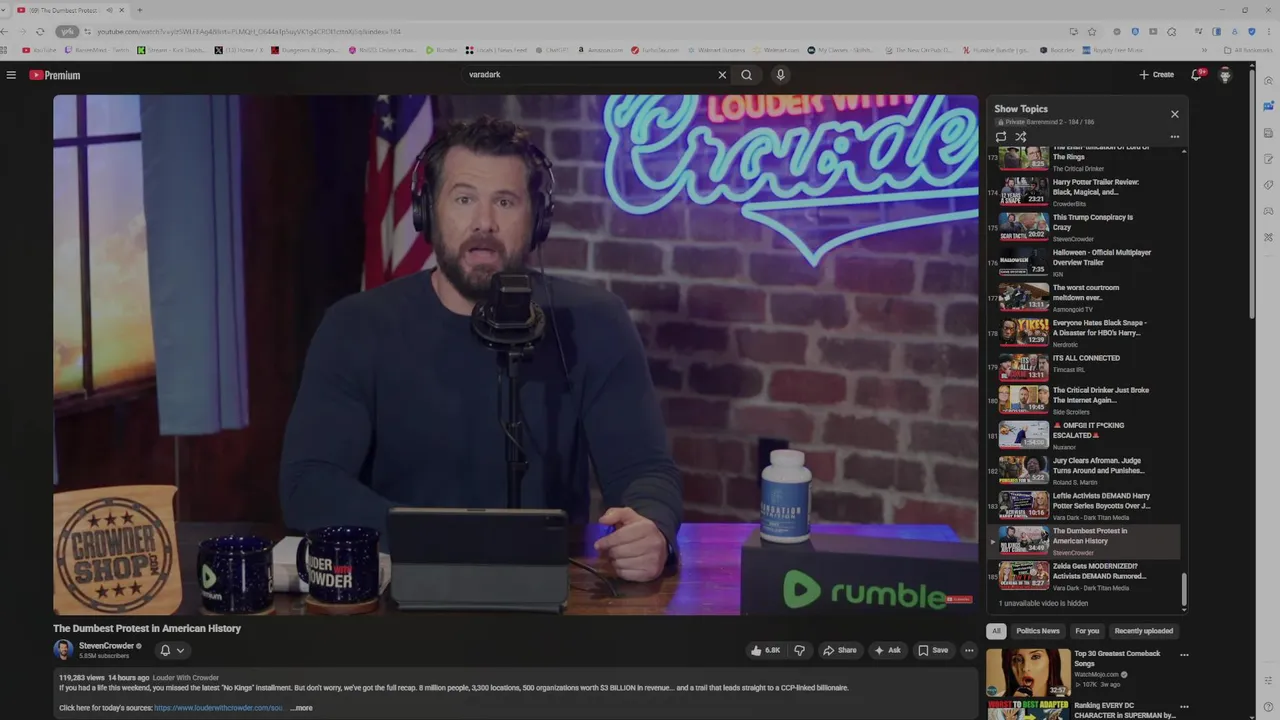This screenshot has width=1280, height=720.
Task: Select 'The worst courtroom meltdown ever' video
Action: [x=1084, y=297]
